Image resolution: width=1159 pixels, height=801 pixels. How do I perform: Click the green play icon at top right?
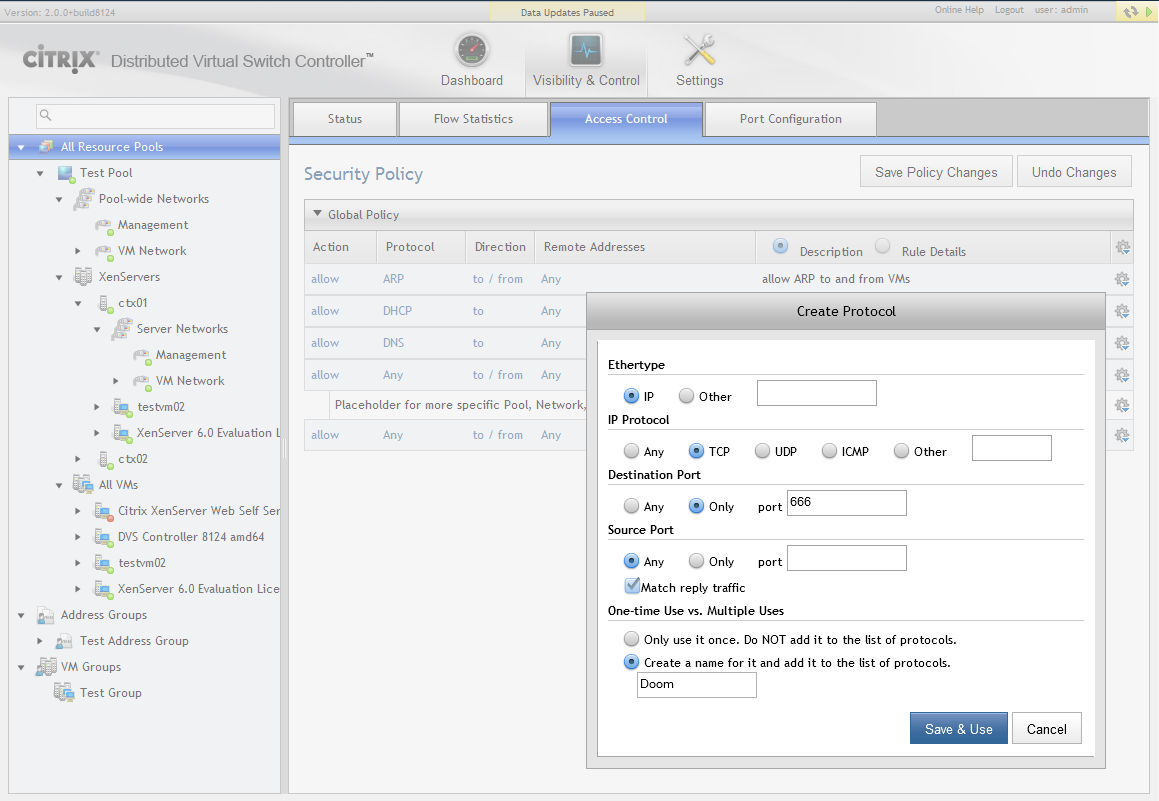1149,12
